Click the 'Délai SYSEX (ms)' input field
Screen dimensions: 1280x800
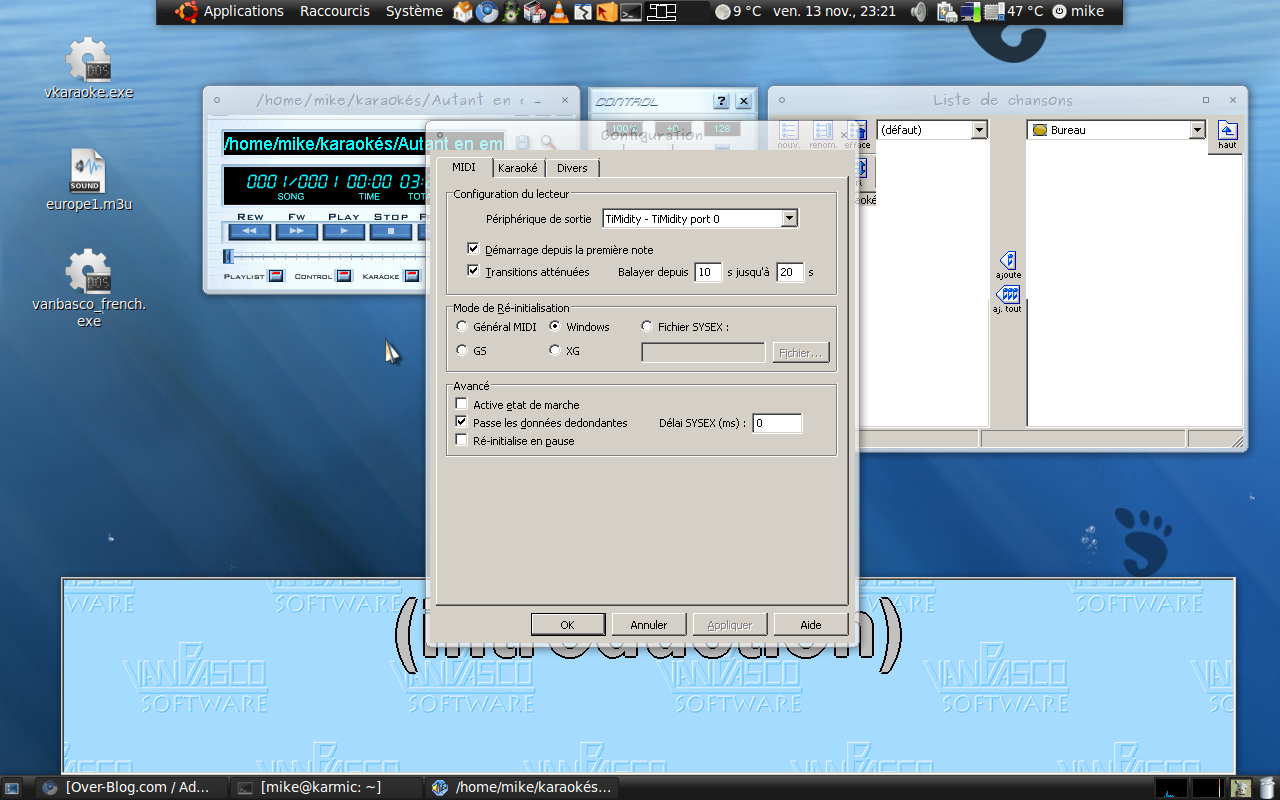pyautogui.click(x=777, y=423)
